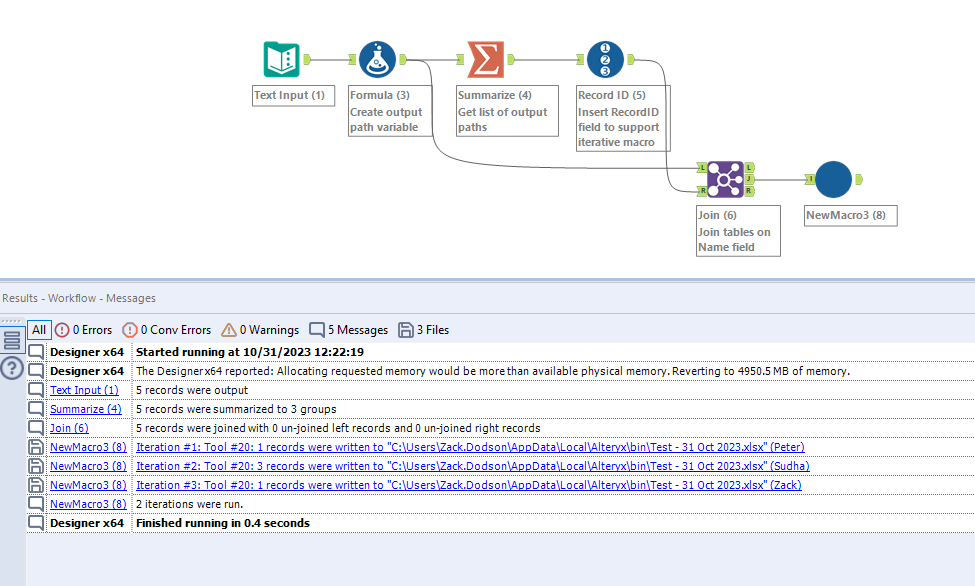The image size is (975, 586).
Task: Click the Join tool icon
Action: (728, 179)
